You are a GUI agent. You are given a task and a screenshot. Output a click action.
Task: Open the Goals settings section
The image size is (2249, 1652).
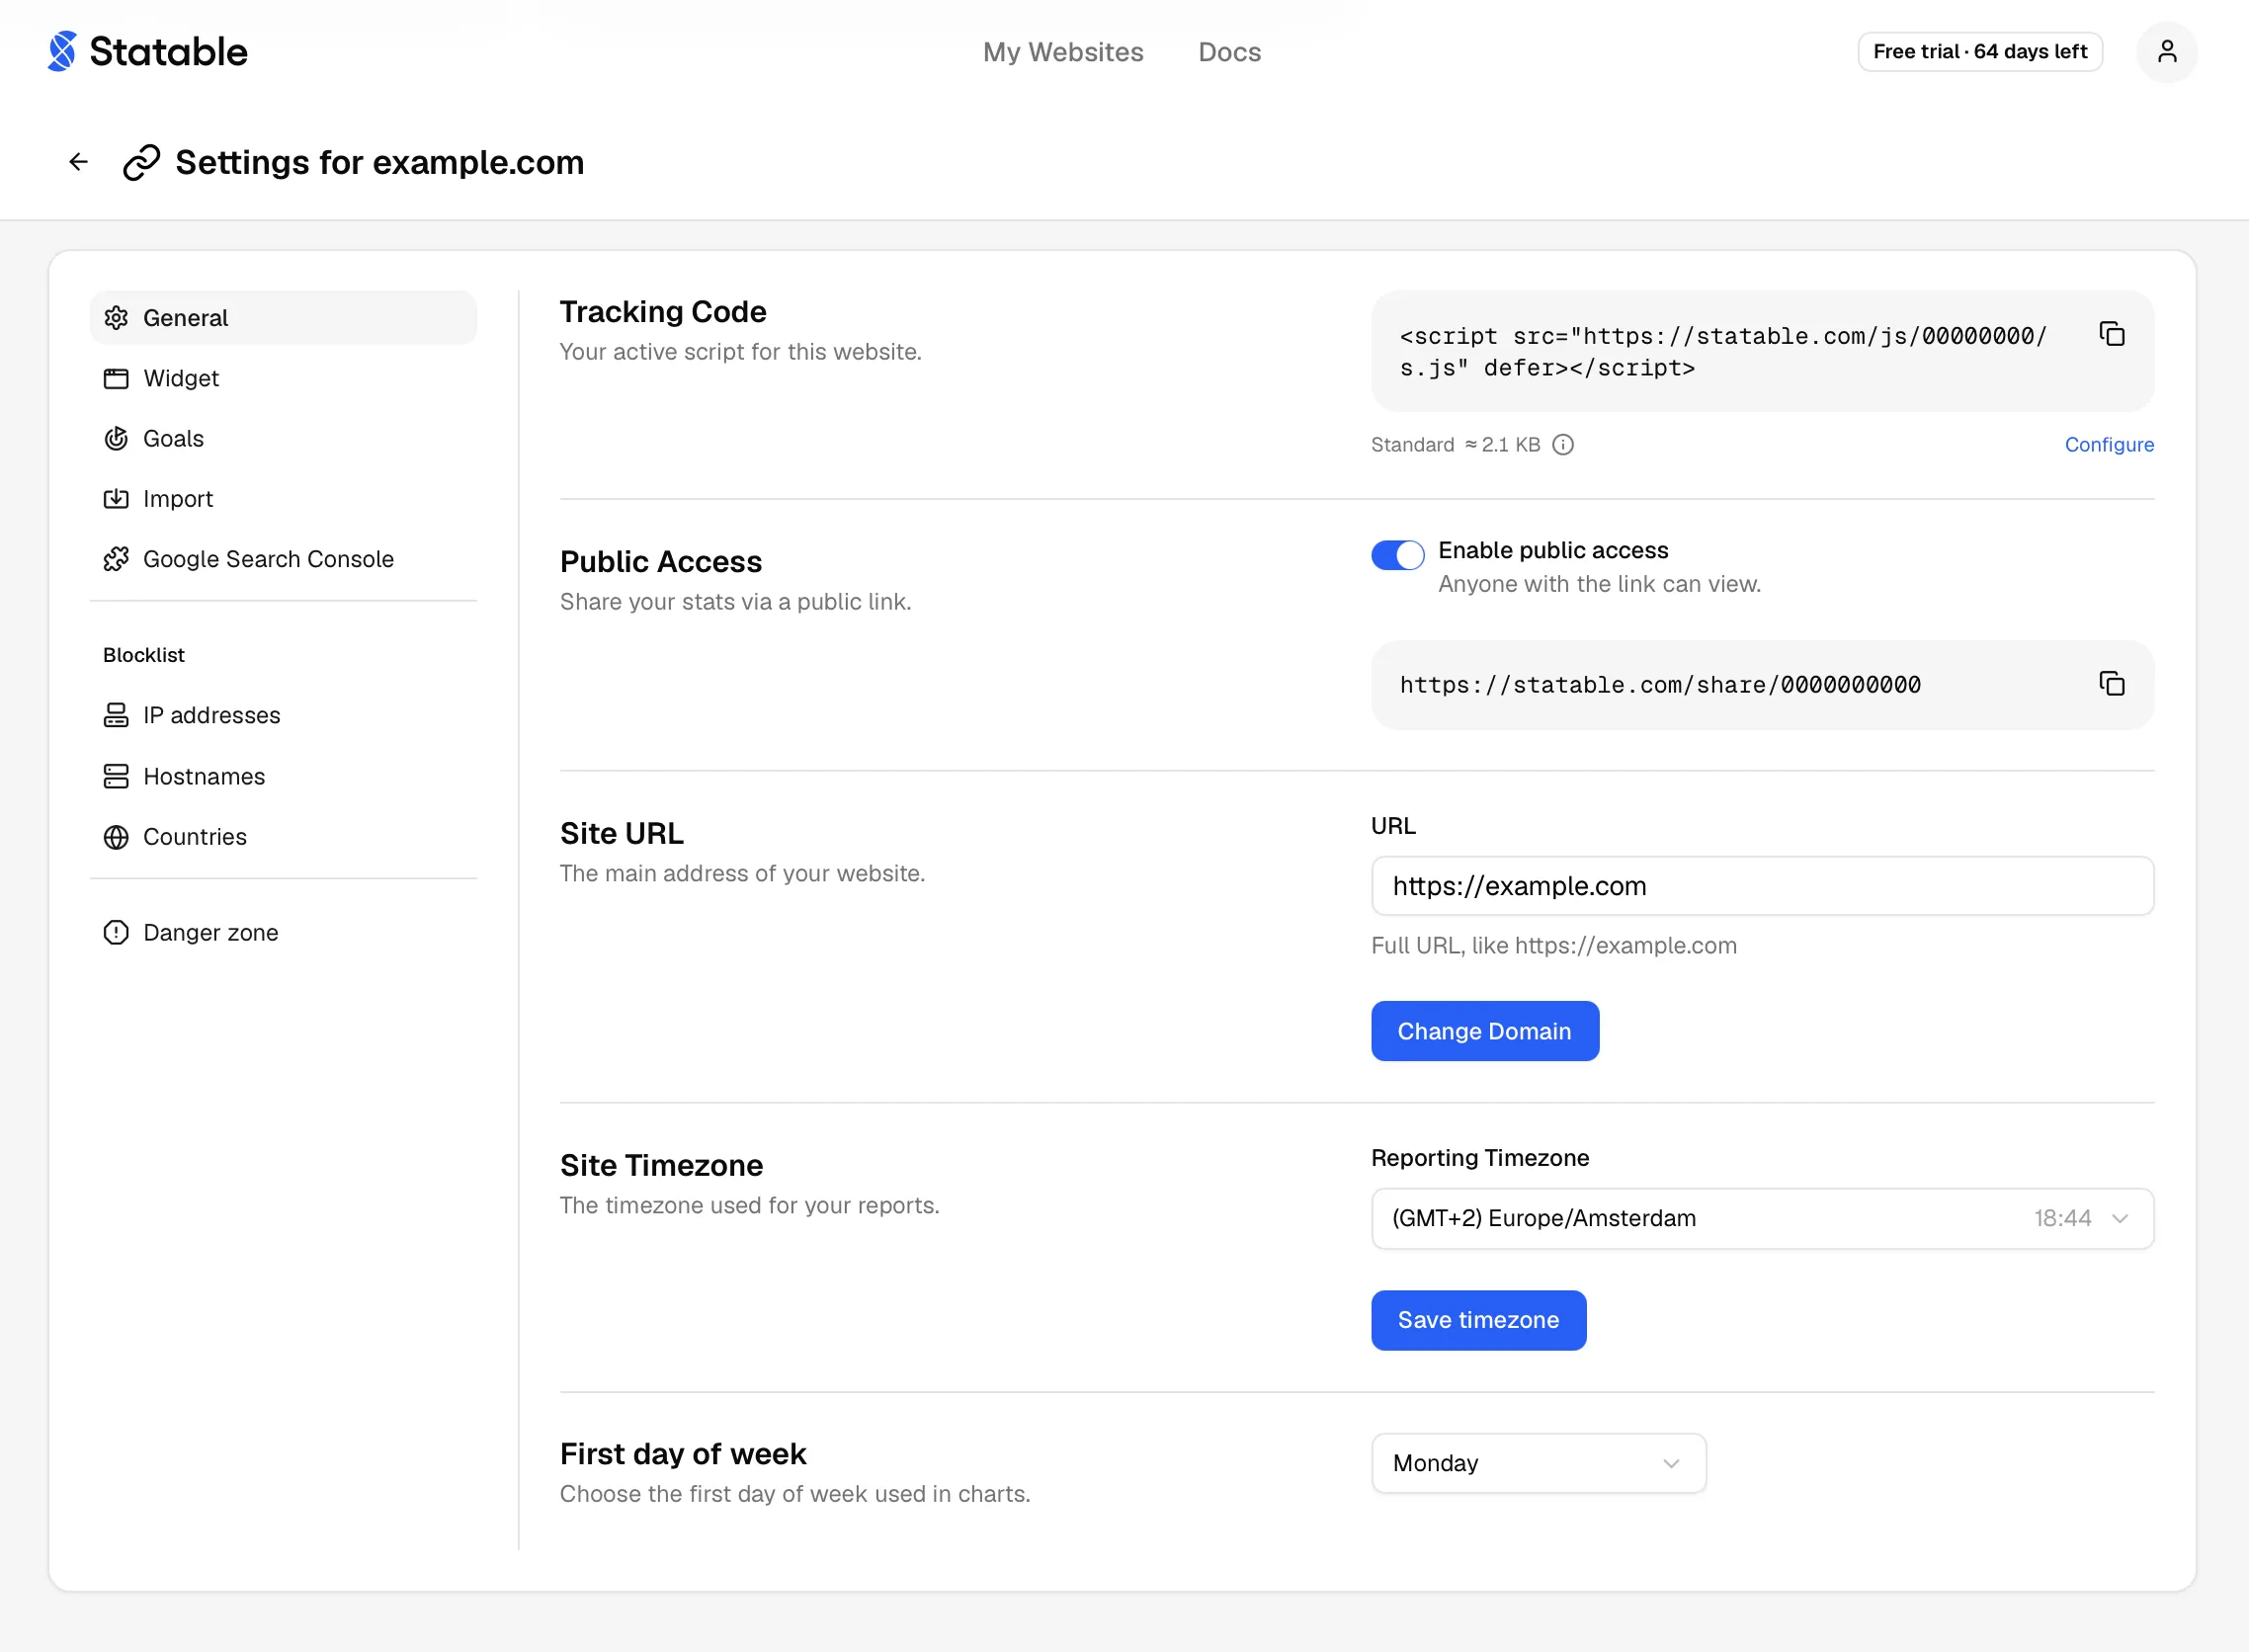click(x=283, y=439)
